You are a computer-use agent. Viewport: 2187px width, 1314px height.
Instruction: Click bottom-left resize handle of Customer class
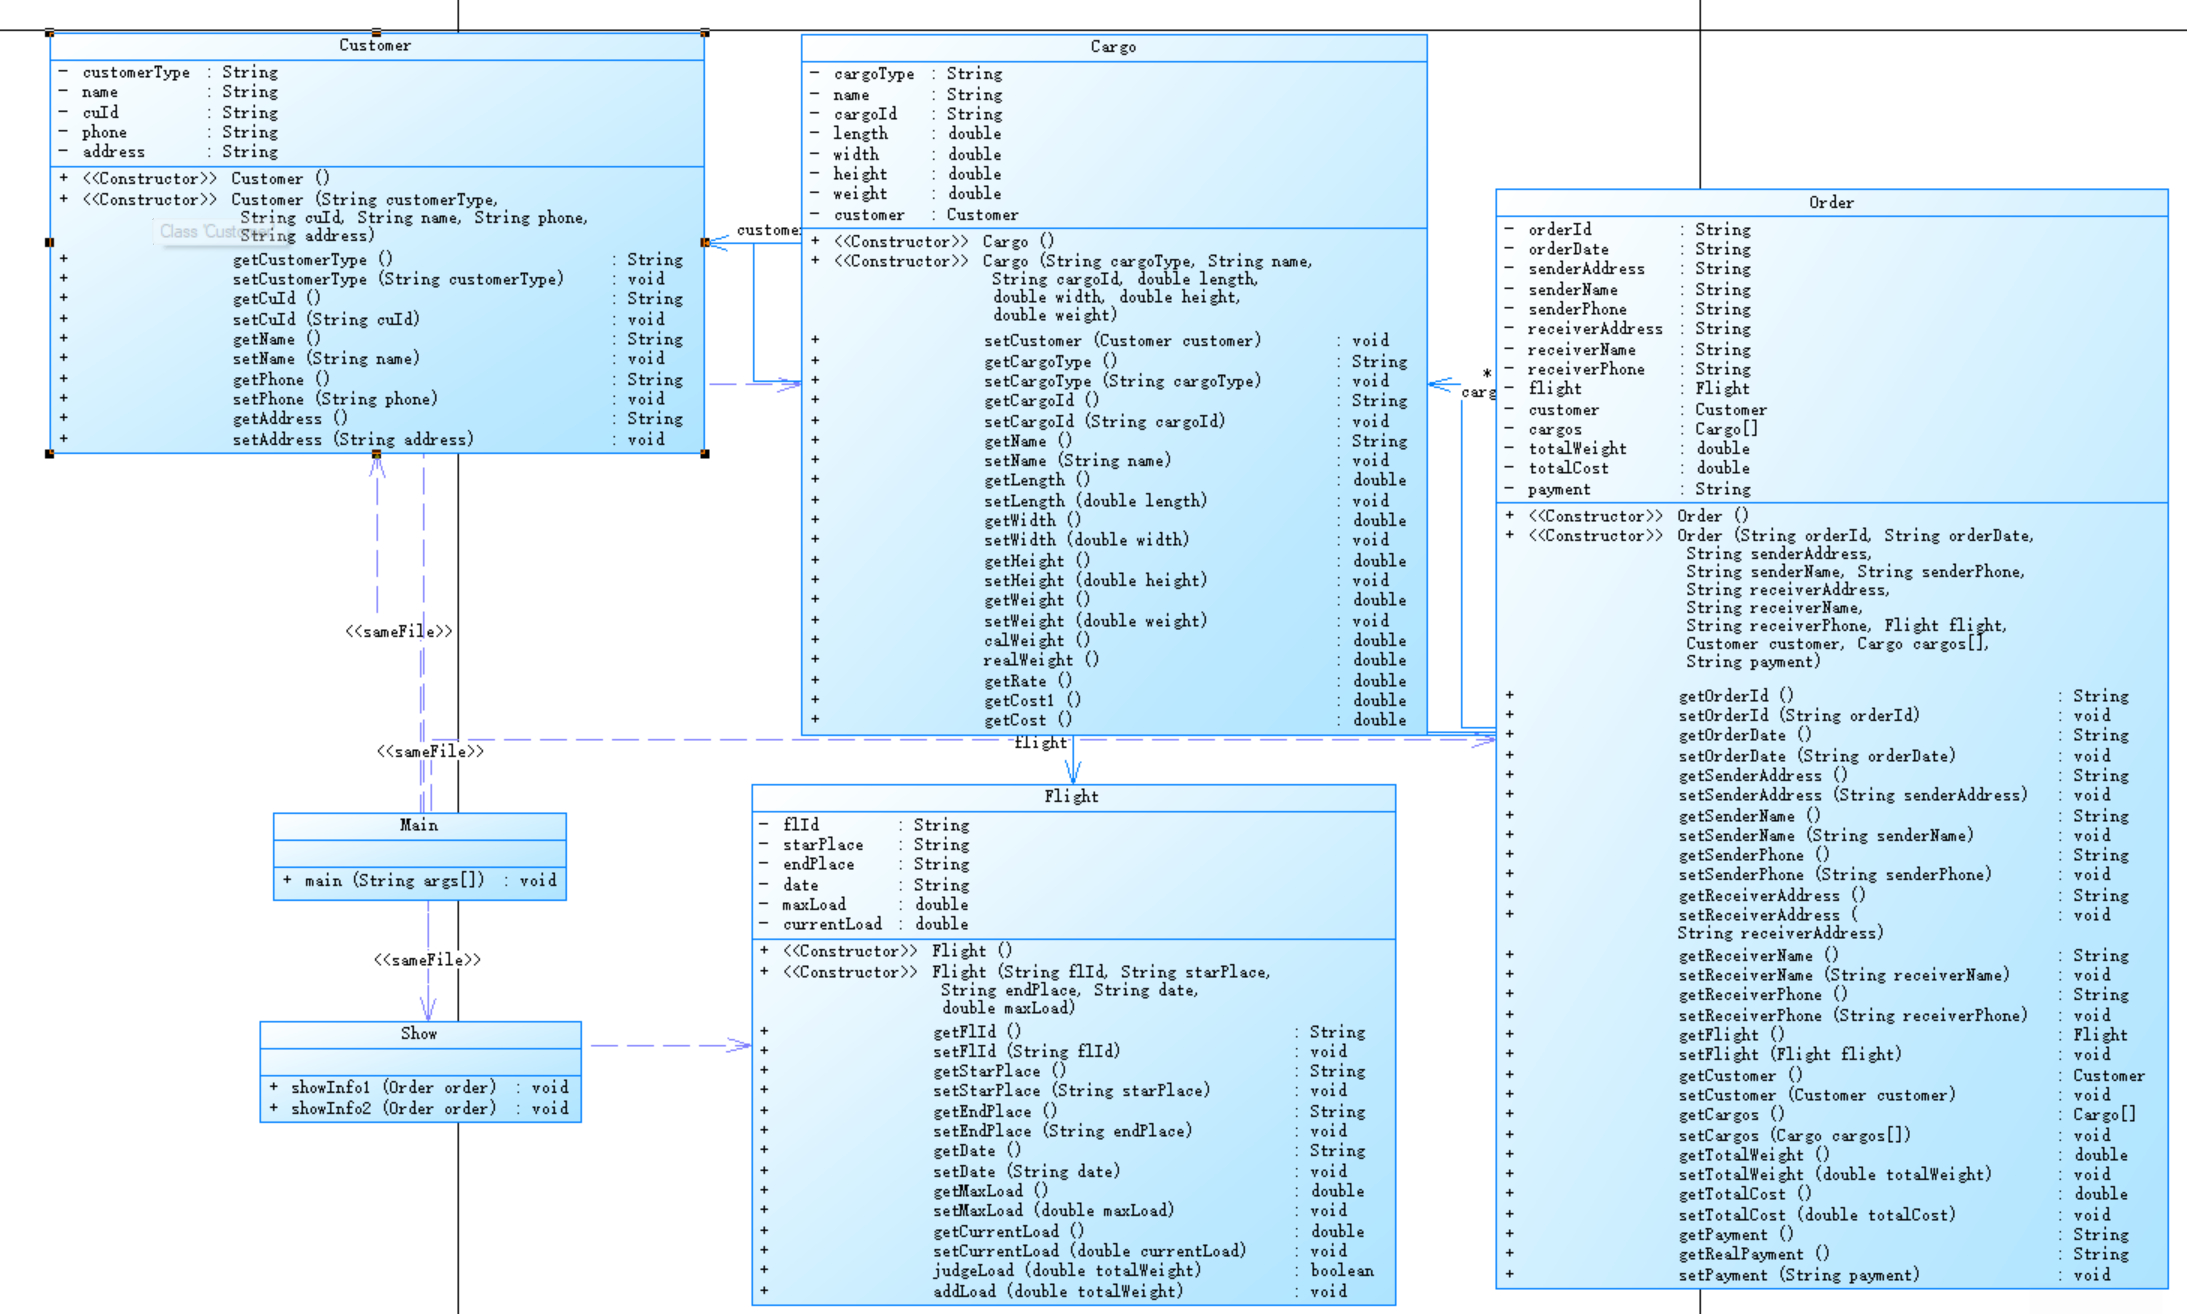50,454
